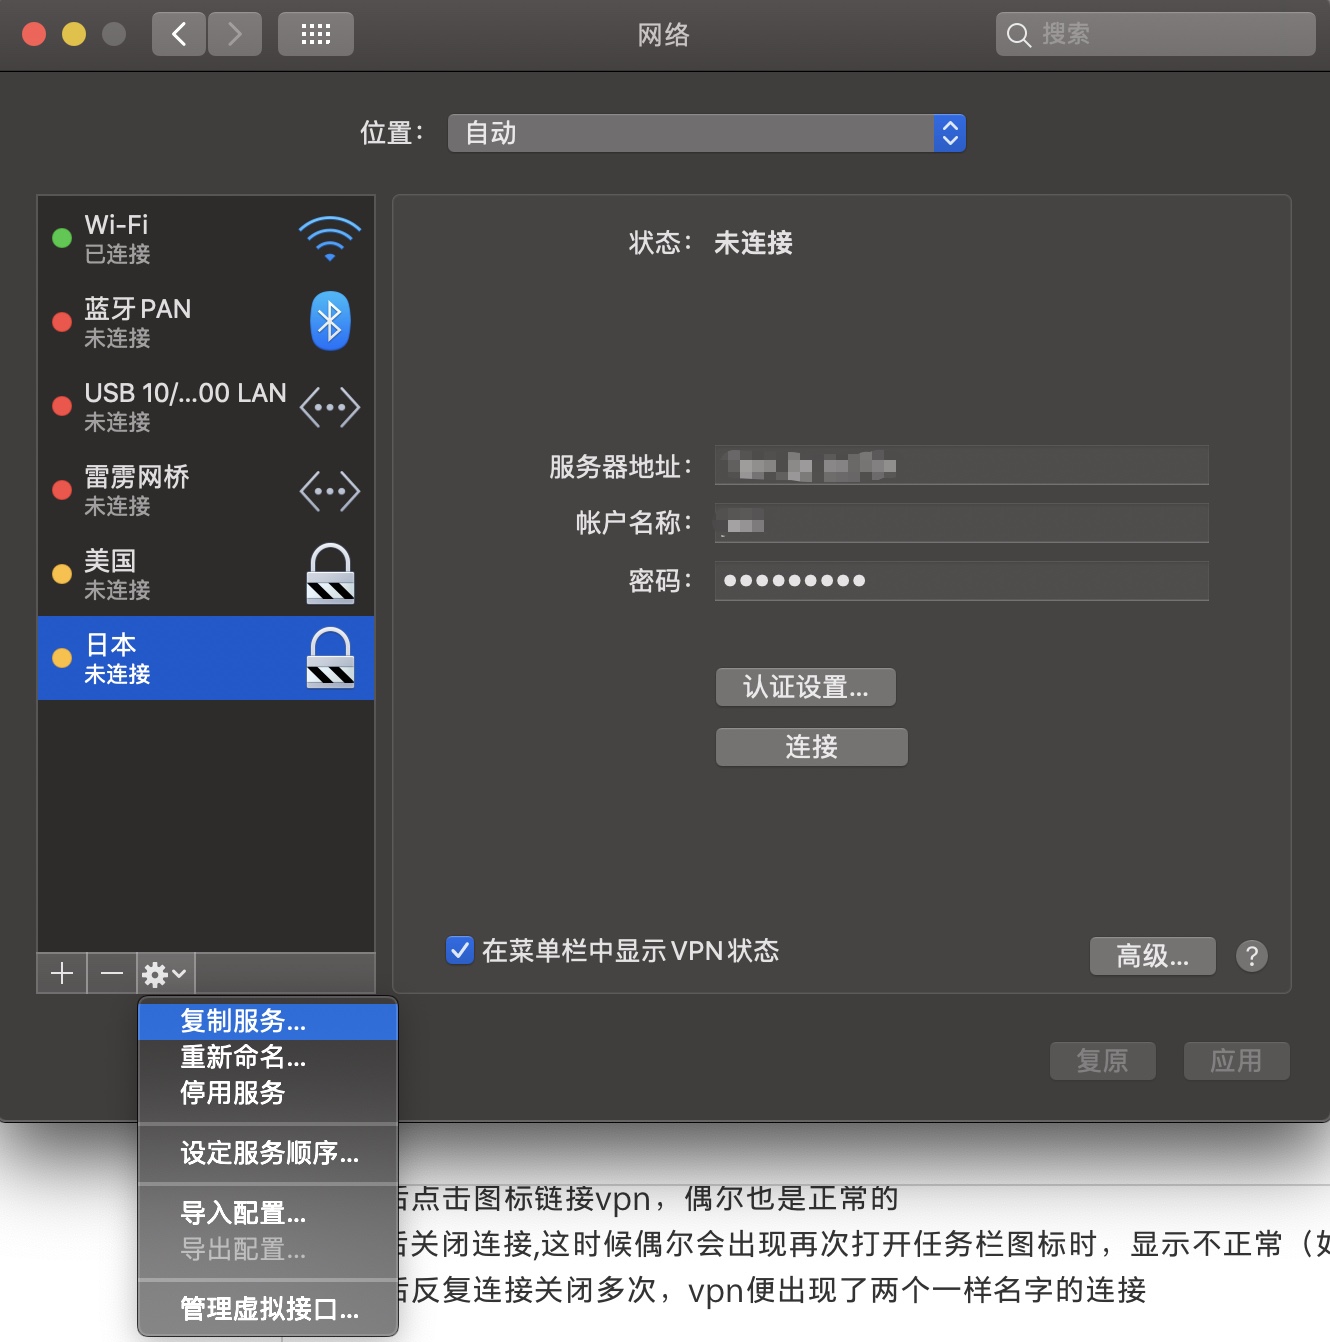The width and height of the screenshot is (1330, 1342).
Task: Open the gear action menu
Action: [165, 973]
